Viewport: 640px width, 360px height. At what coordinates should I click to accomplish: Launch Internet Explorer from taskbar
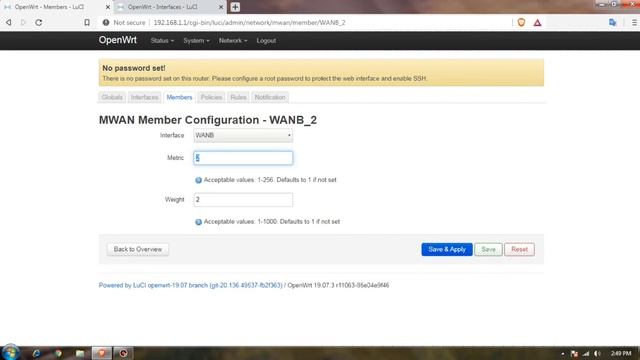36,353
